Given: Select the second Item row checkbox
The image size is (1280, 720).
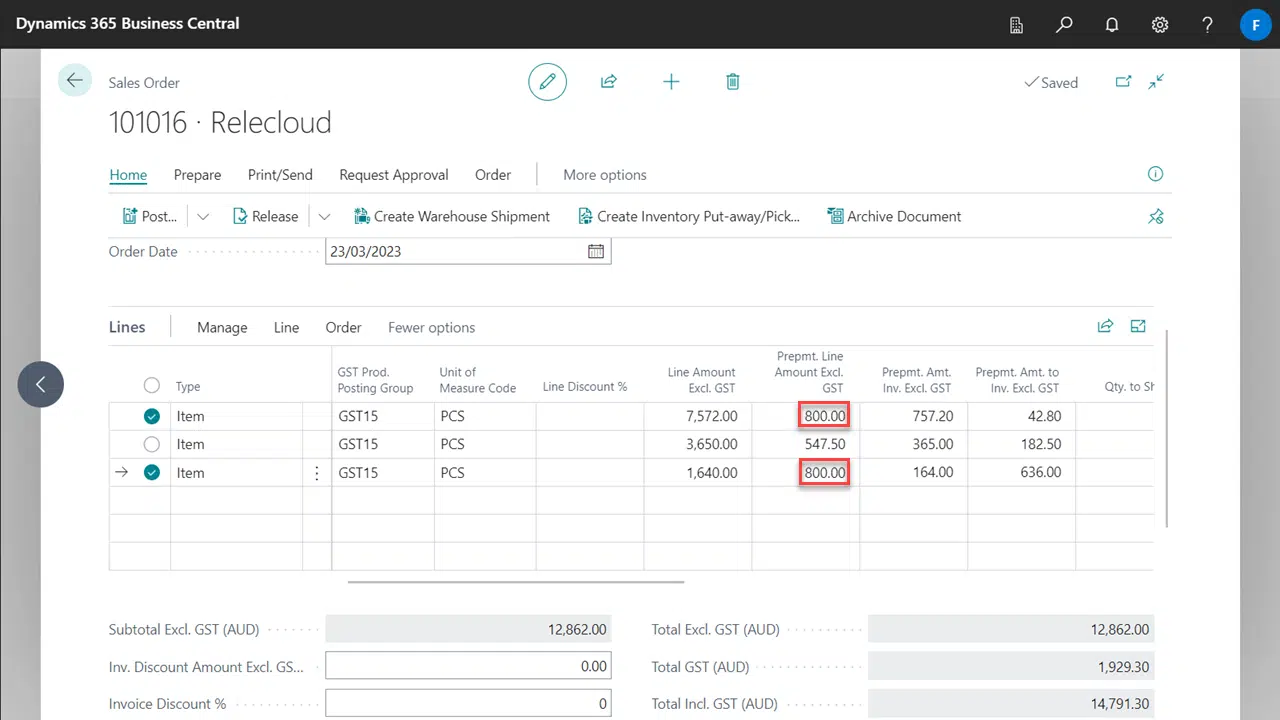Looking at the screenshot, I should tap(152, 444).
